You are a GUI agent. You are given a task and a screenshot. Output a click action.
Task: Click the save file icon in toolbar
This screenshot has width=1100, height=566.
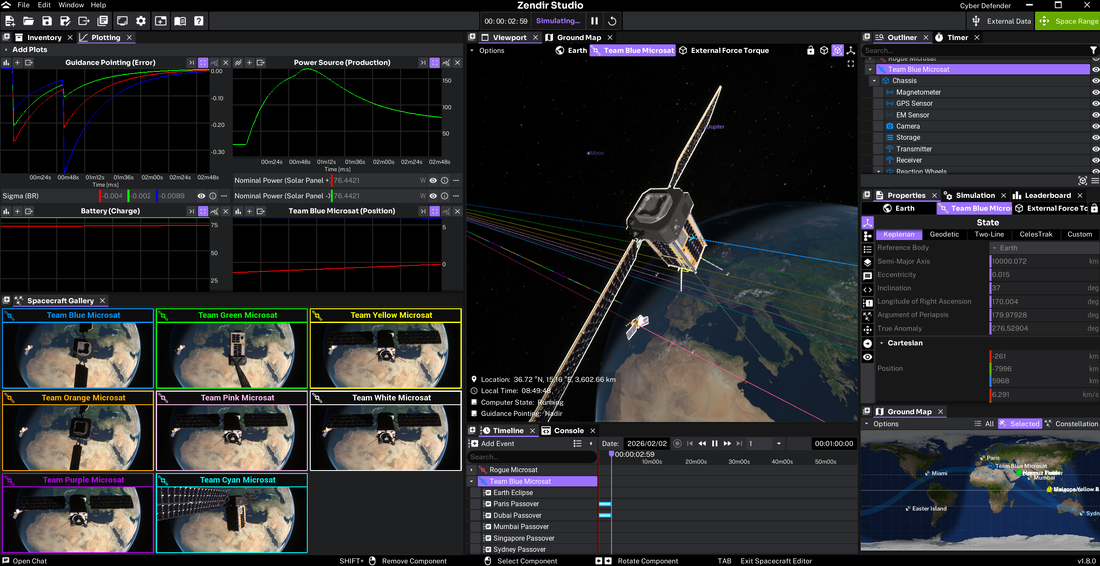[x=46, y=21]
